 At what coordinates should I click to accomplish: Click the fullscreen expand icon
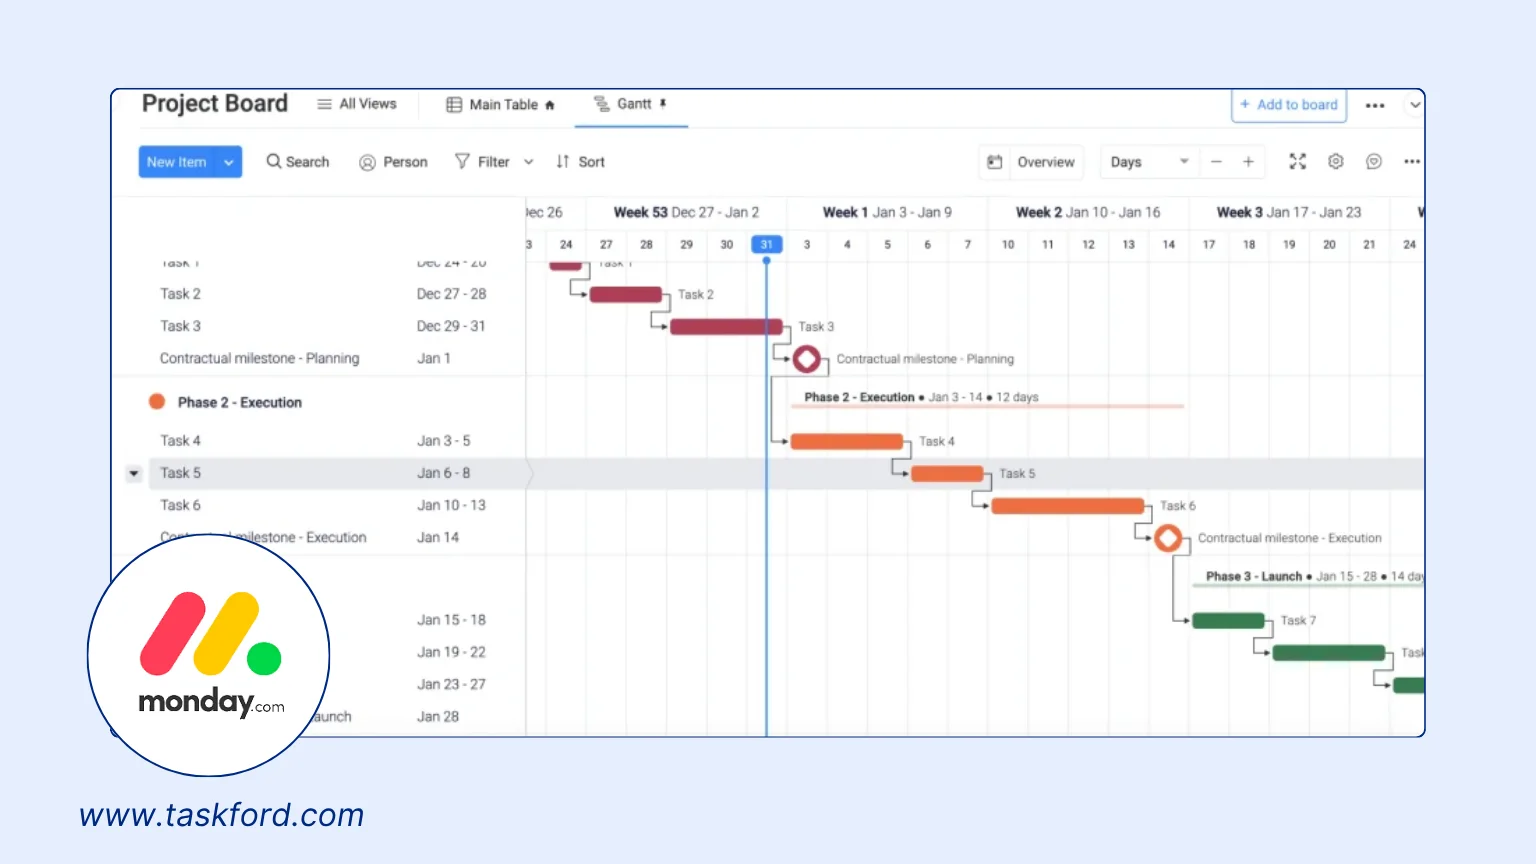coord(1297,162)
